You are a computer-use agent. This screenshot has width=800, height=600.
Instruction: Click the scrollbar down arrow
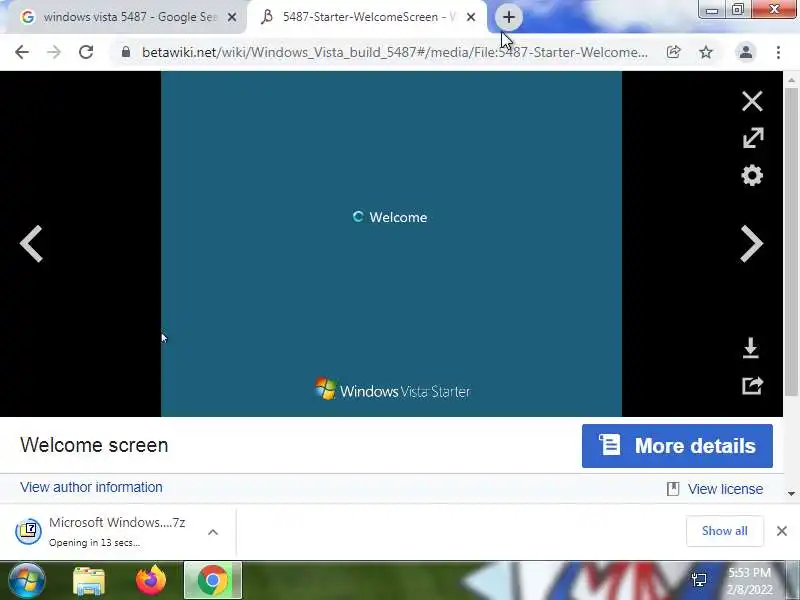tap(791, 493)
